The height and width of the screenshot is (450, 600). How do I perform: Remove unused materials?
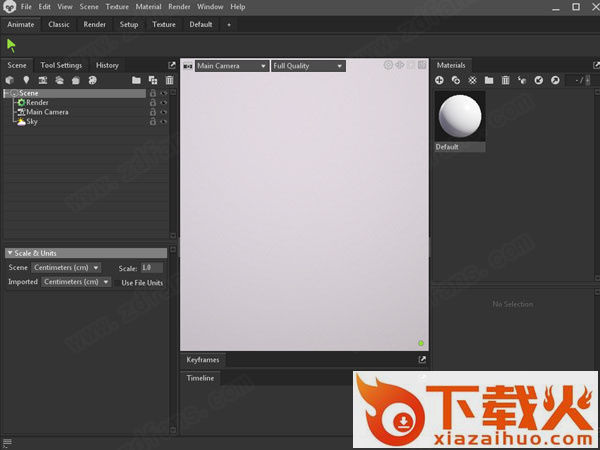473,80
